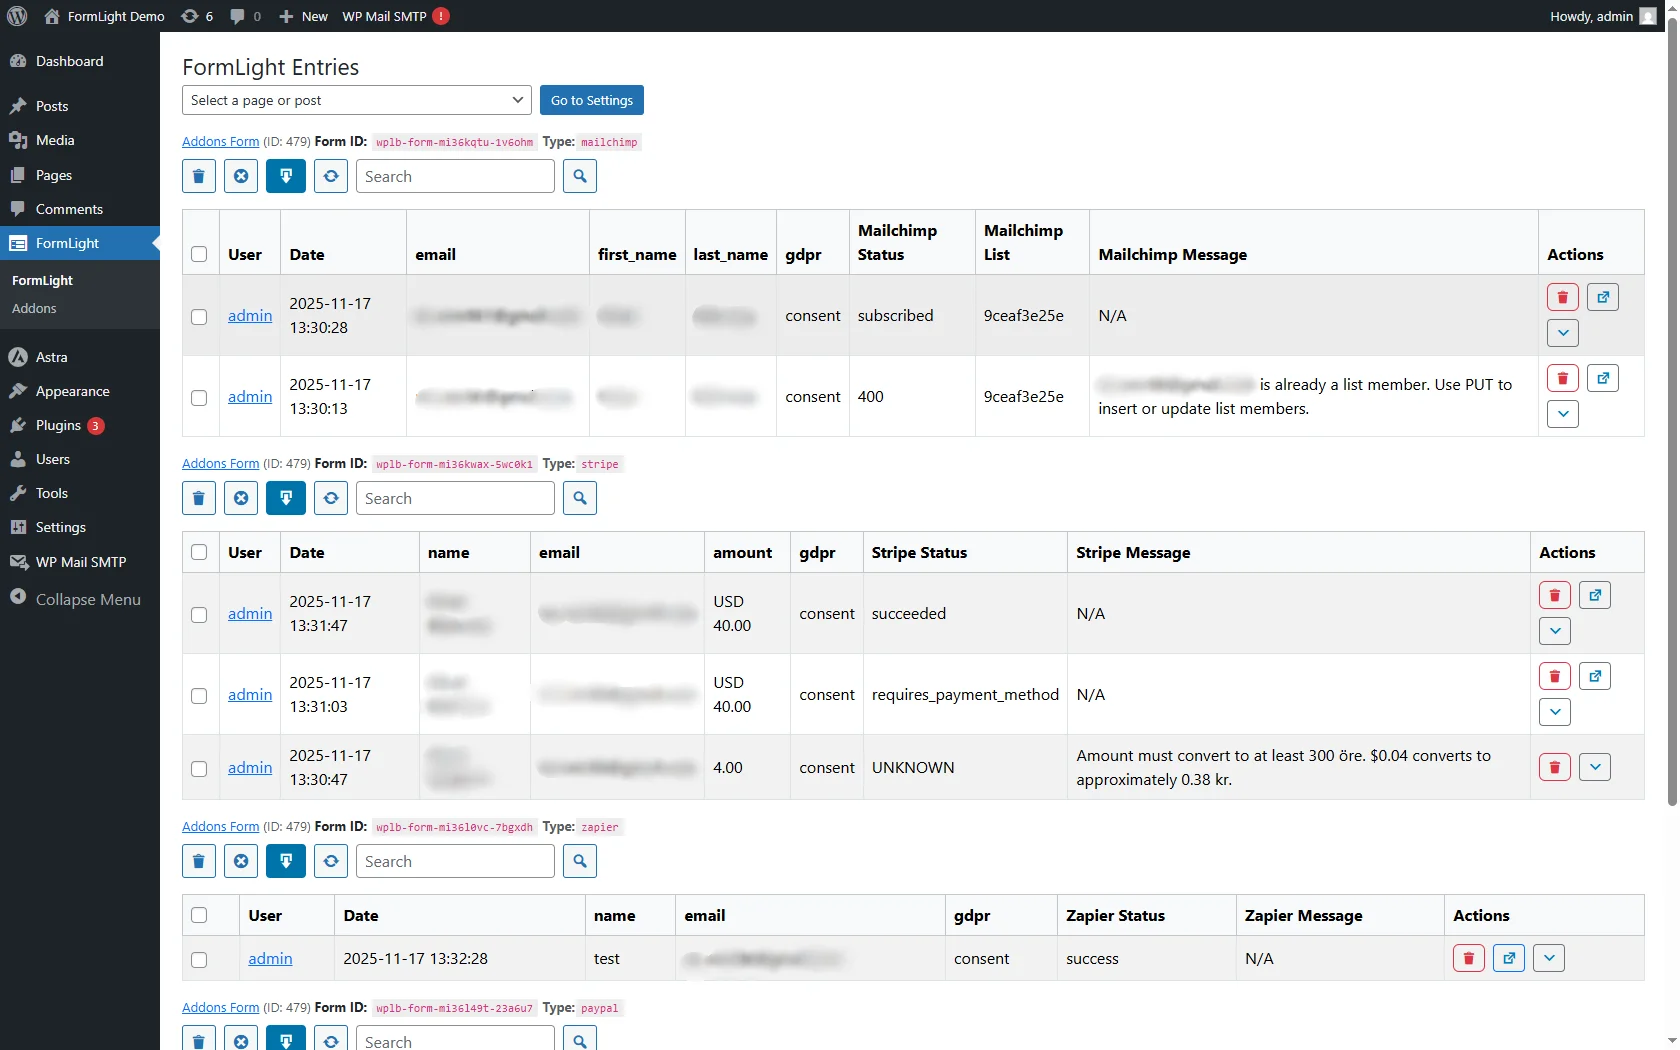Click the refresh icon in Zapier form toolbar
The height and width of the screenshot is (1050, 1680).
pyautogui.click(x=331, y=861)
